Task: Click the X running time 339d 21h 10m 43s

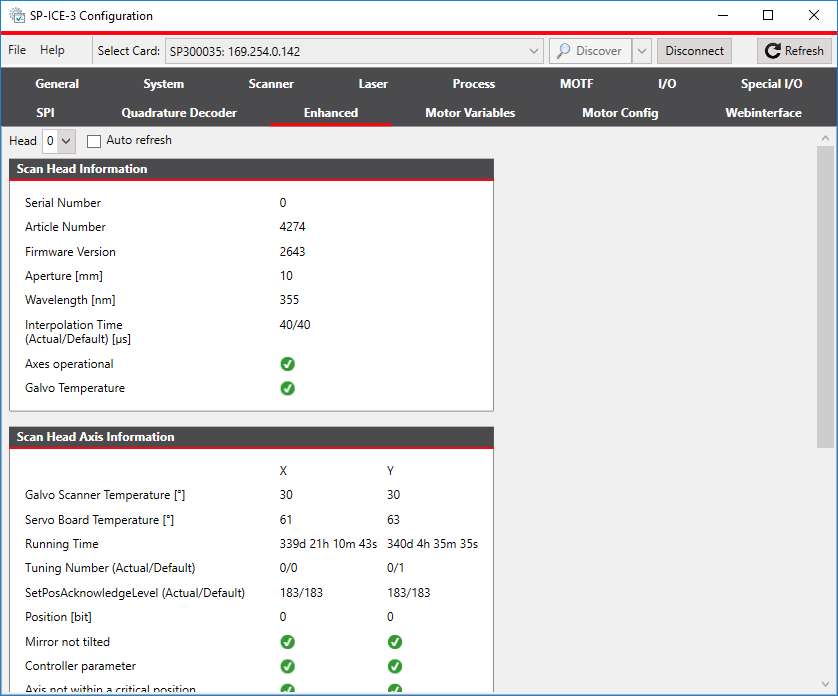Action: pos(328,544)
